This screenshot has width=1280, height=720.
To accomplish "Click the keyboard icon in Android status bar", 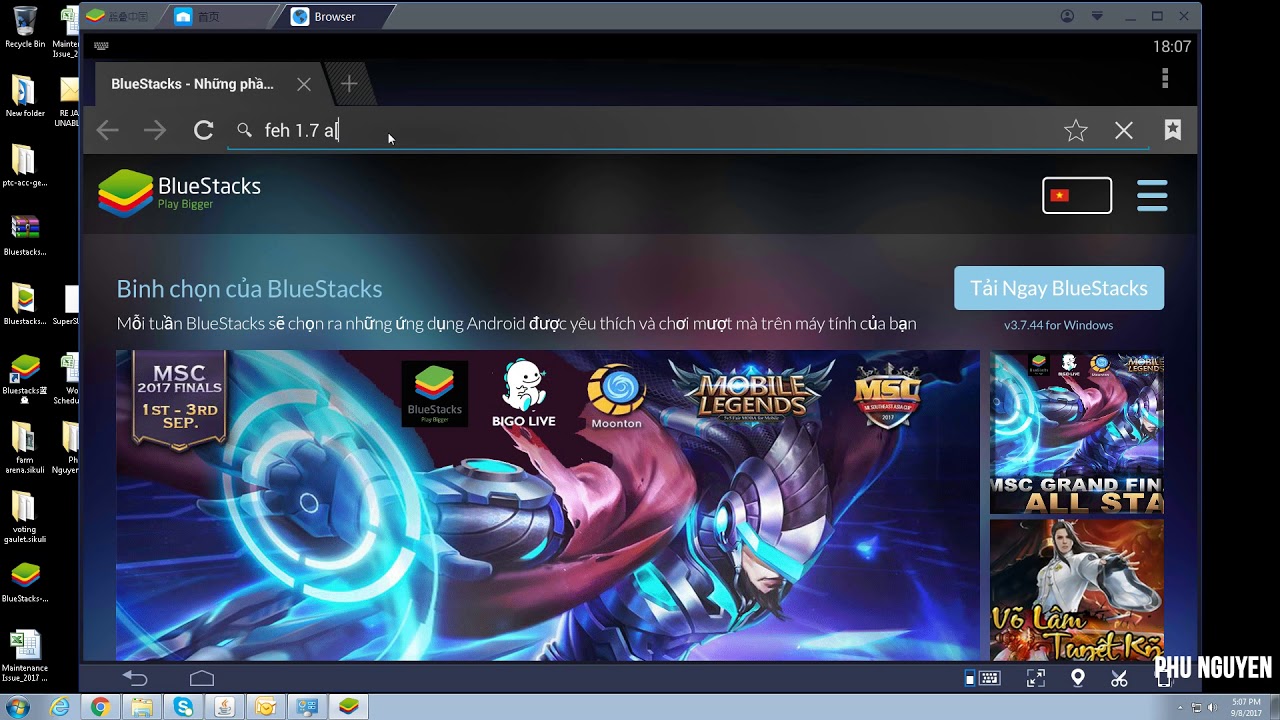I will (x=101, y=46).
